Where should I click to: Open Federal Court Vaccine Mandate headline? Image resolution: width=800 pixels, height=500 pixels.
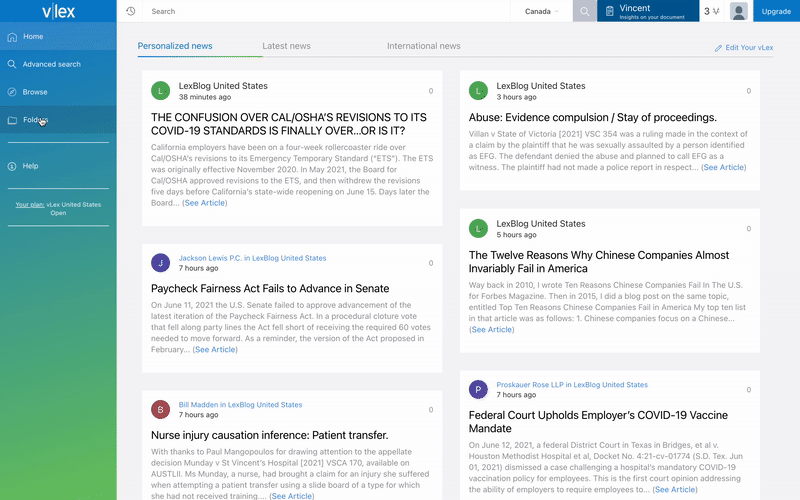pyautogui.click(x=598, y=422)
